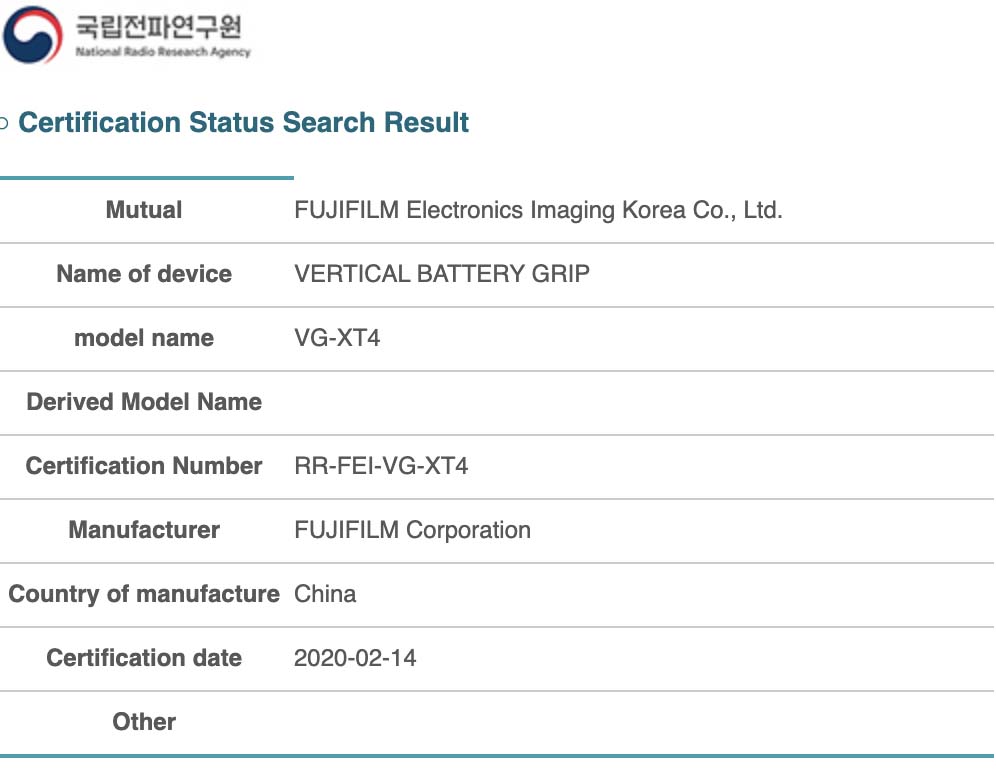This screenshot has width=996, height=770.
Task: Select the Certification Number label
Action: pyautogui.click(x=144, y=466)
